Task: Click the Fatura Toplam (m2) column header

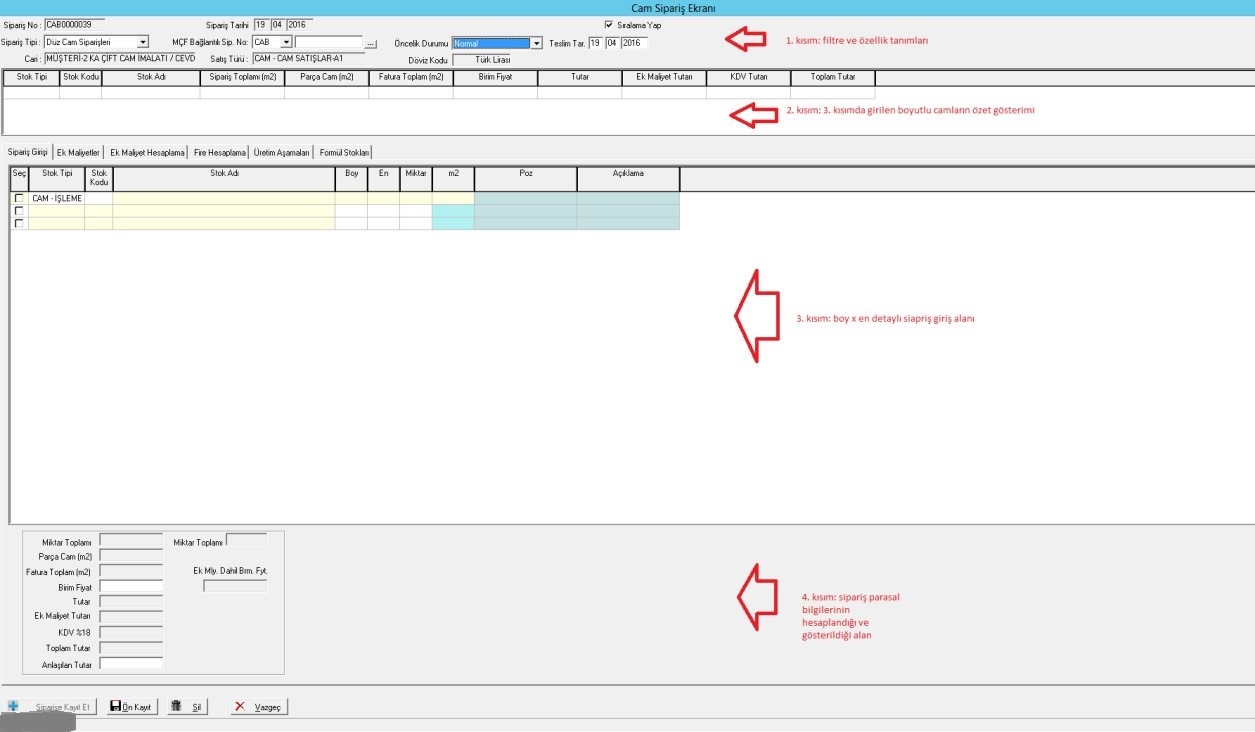Action: click(x=411, y=77)
